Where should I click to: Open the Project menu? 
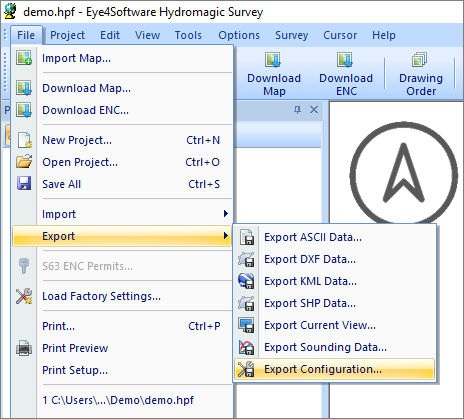click(x=67, y=35)
